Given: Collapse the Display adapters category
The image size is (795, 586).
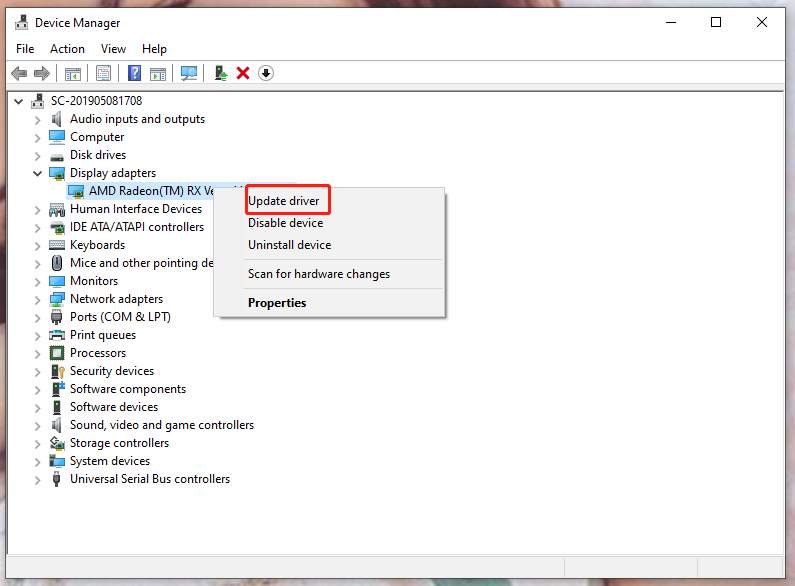Looking at the screenshot, I should (37, 173).
